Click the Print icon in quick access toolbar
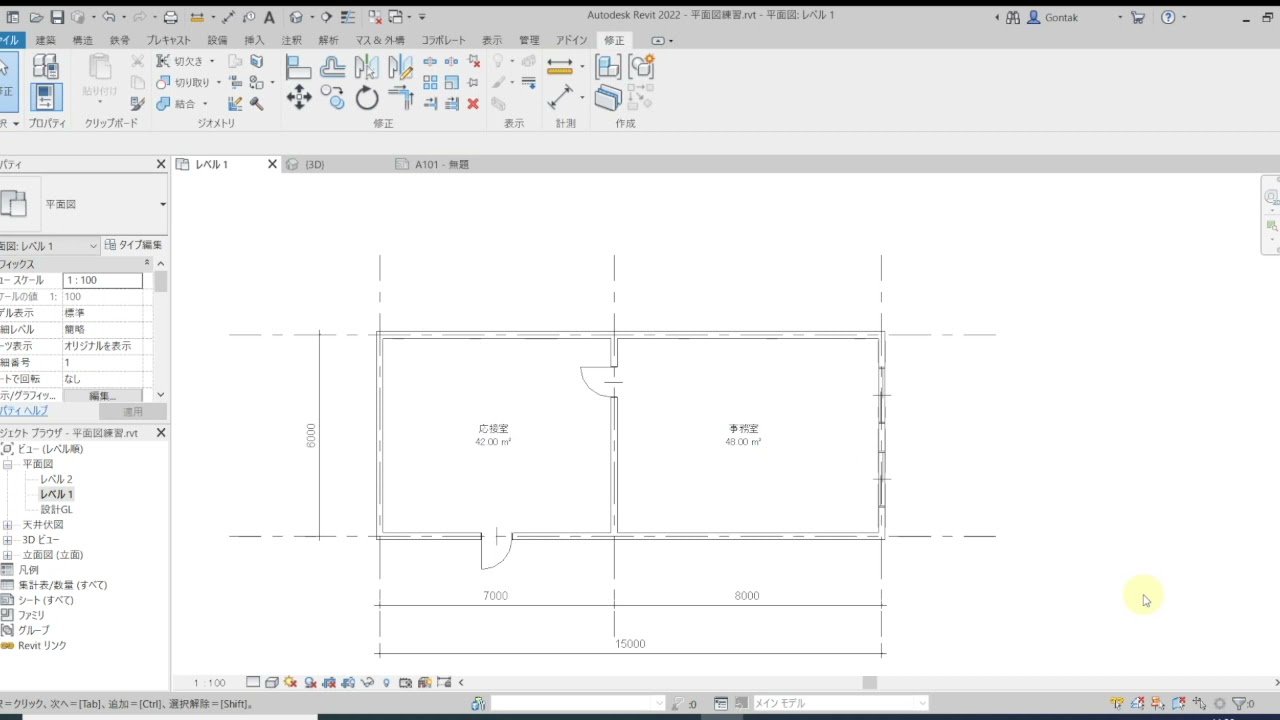This screenshot has height=720, width=1280. point(170,17)
